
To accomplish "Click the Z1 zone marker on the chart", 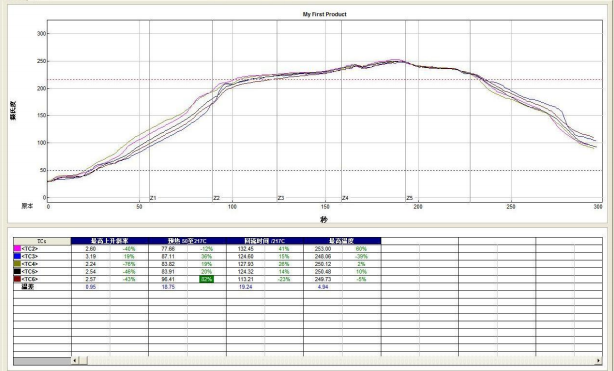I will pos(153,198).
